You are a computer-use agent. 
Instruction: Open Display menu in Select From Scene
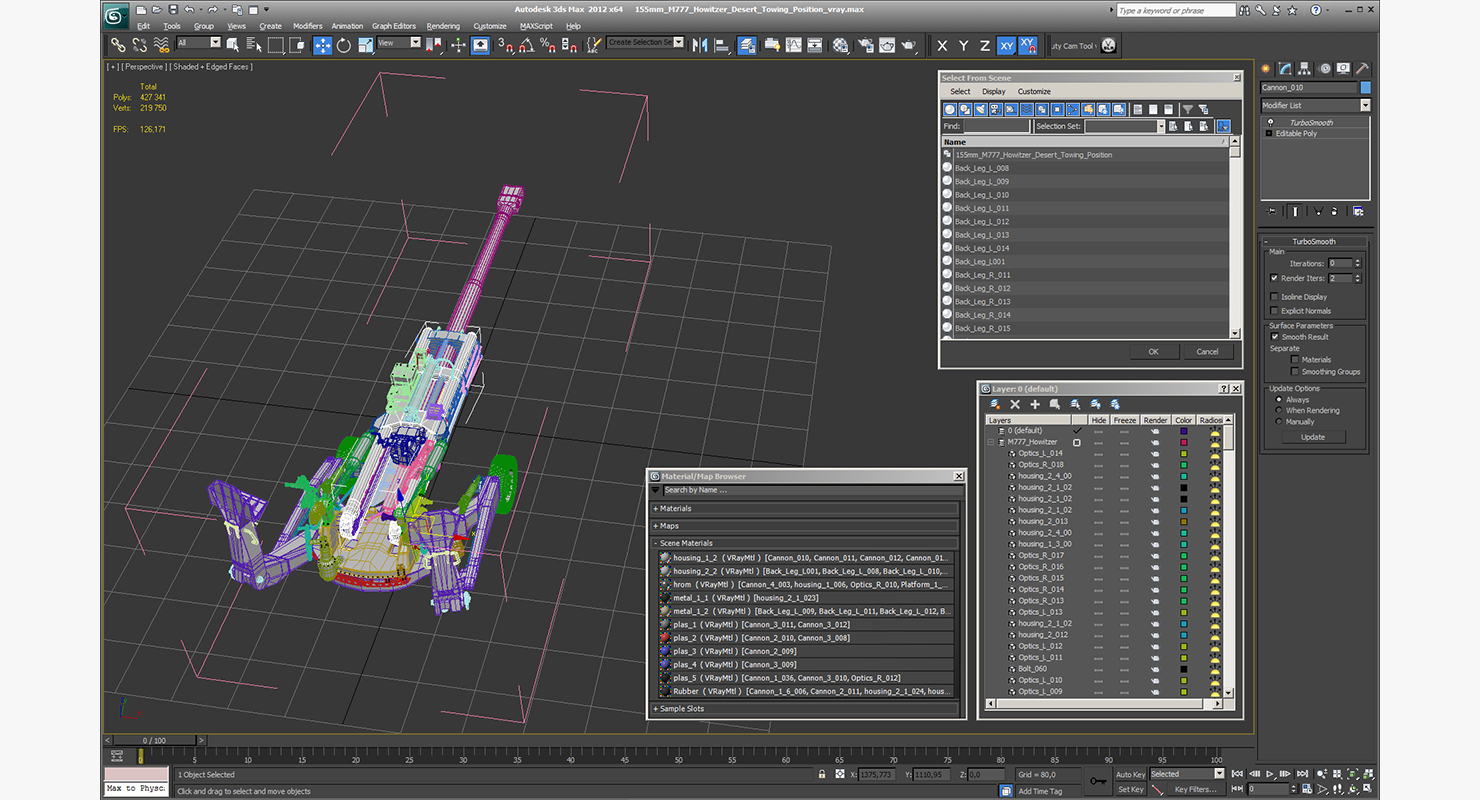[994, 92]
